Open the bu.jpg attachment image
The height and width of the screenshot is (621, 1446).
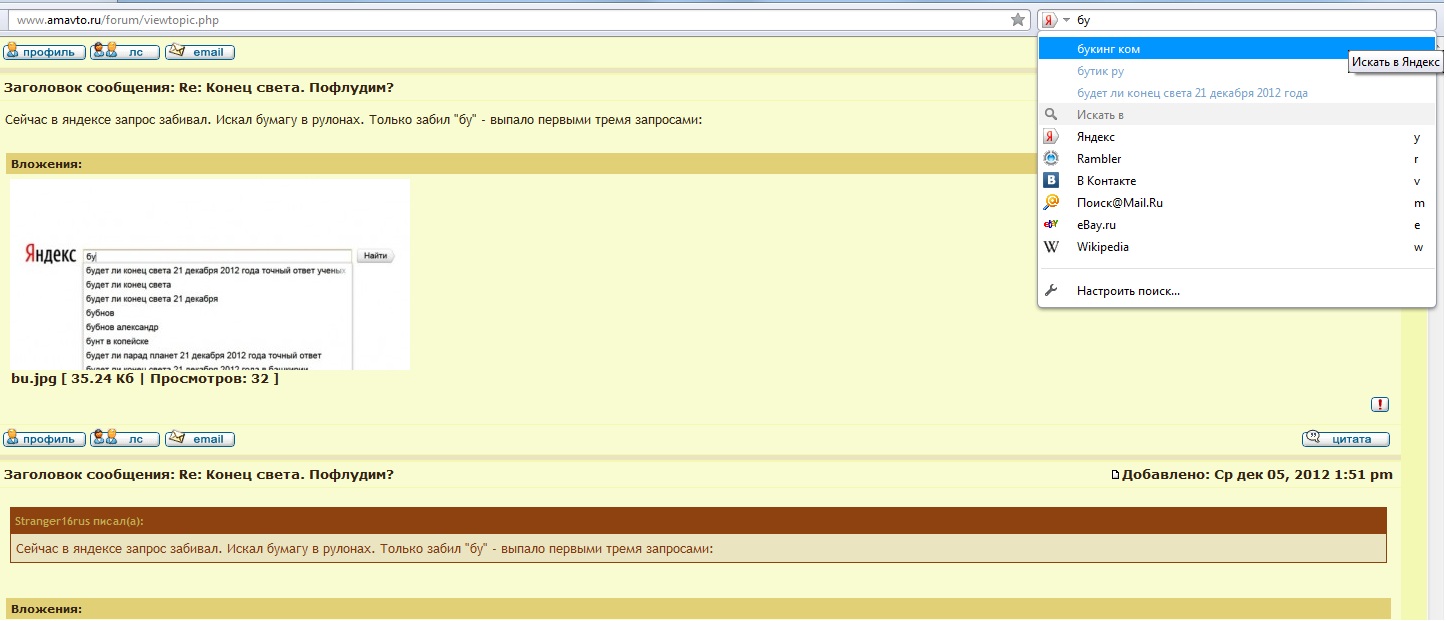click(210, 275)
